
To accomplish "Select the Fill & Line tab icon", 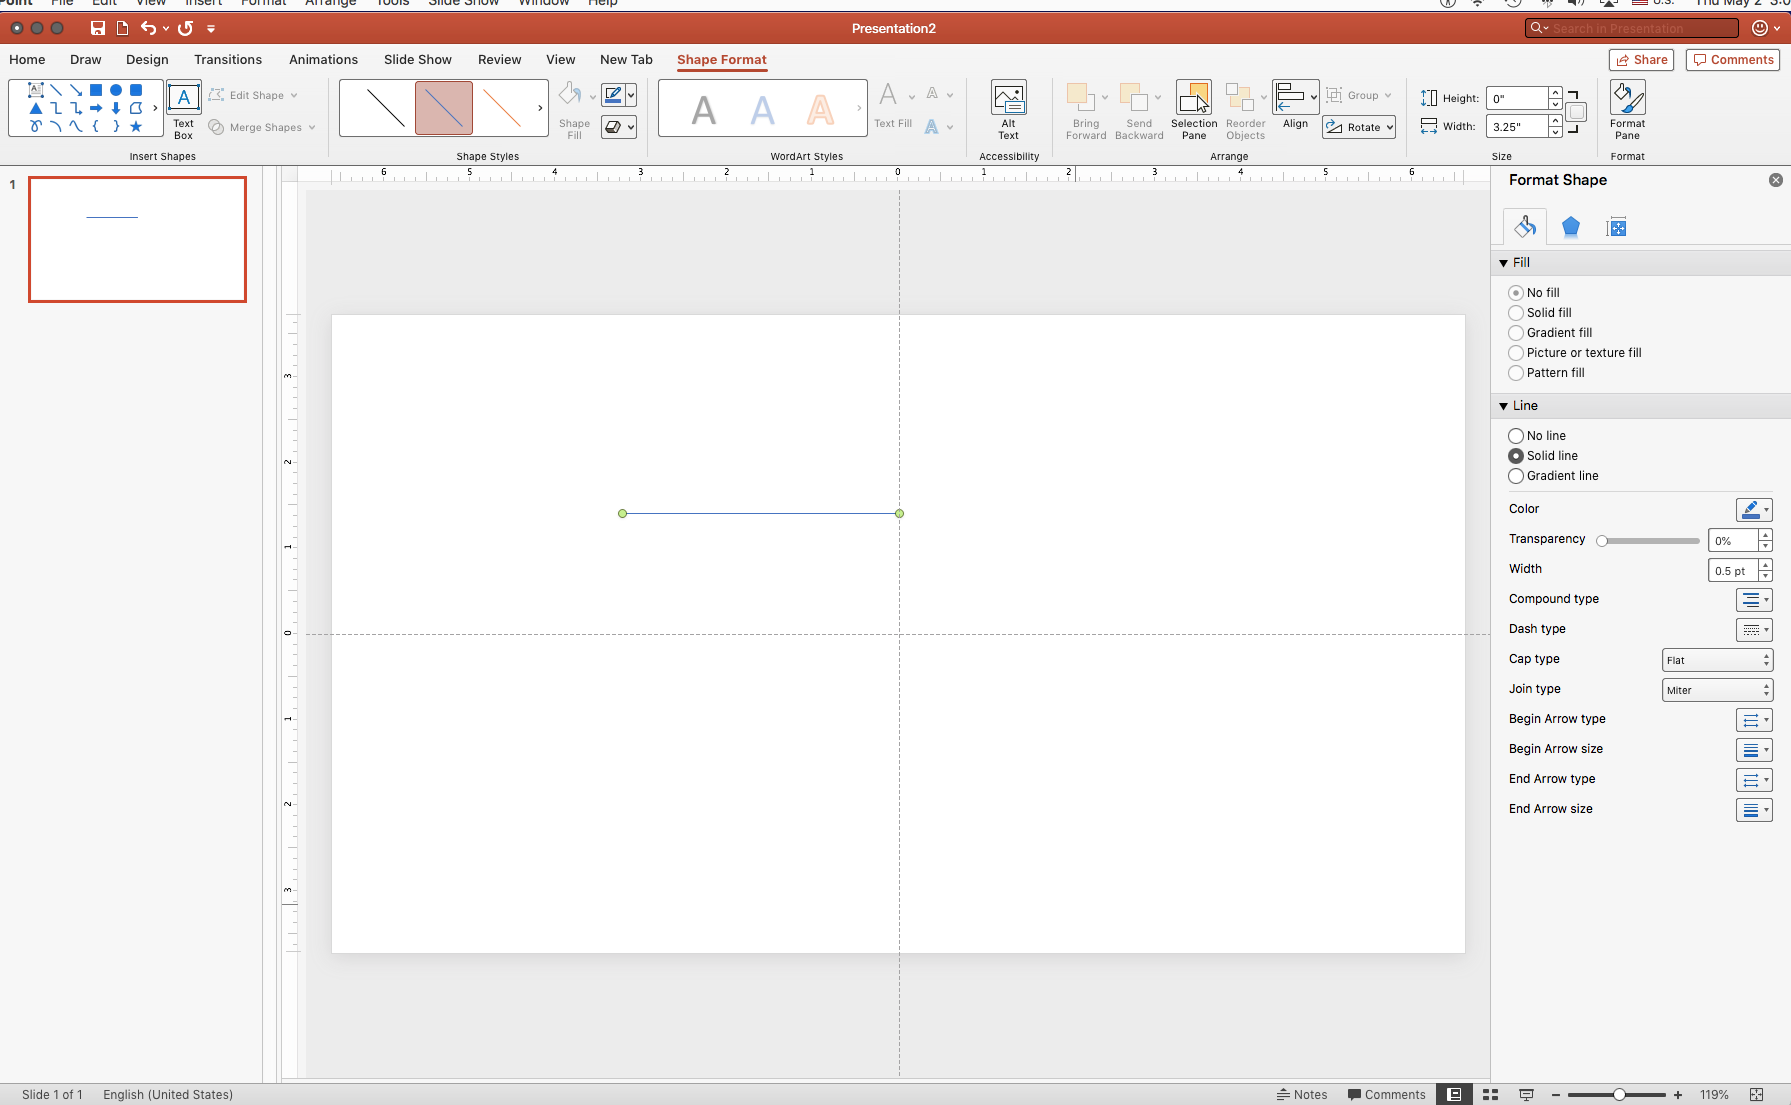I will pyautogui.click(x=1525, y=227).
